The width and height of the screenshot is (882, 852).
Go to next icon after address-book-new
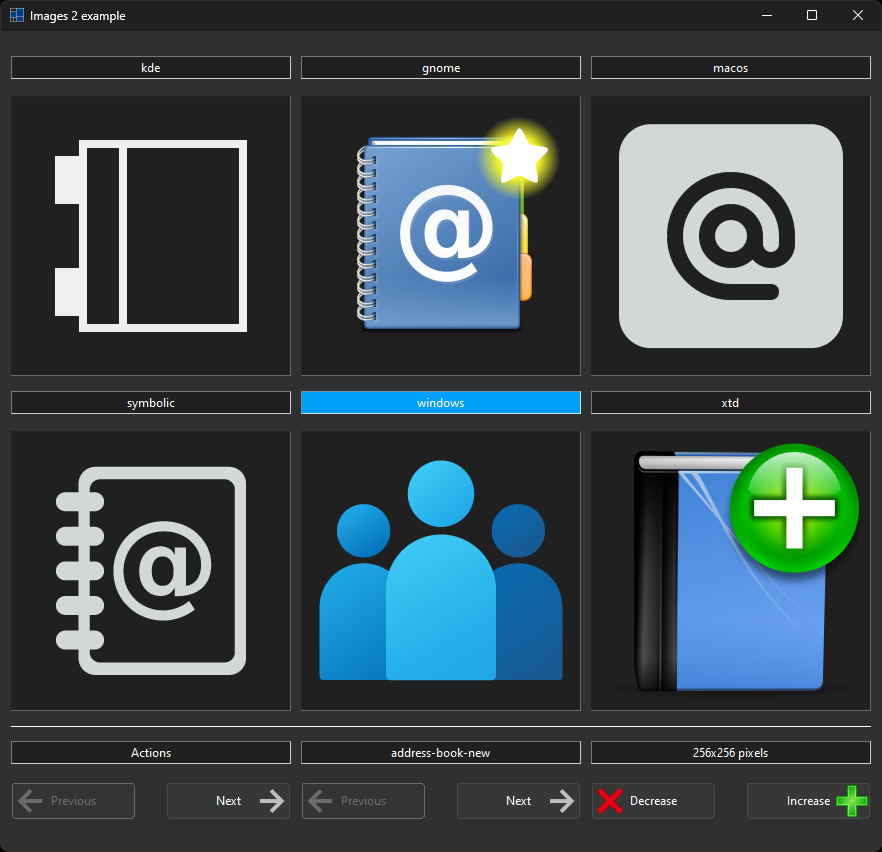(x=518, y=801)
